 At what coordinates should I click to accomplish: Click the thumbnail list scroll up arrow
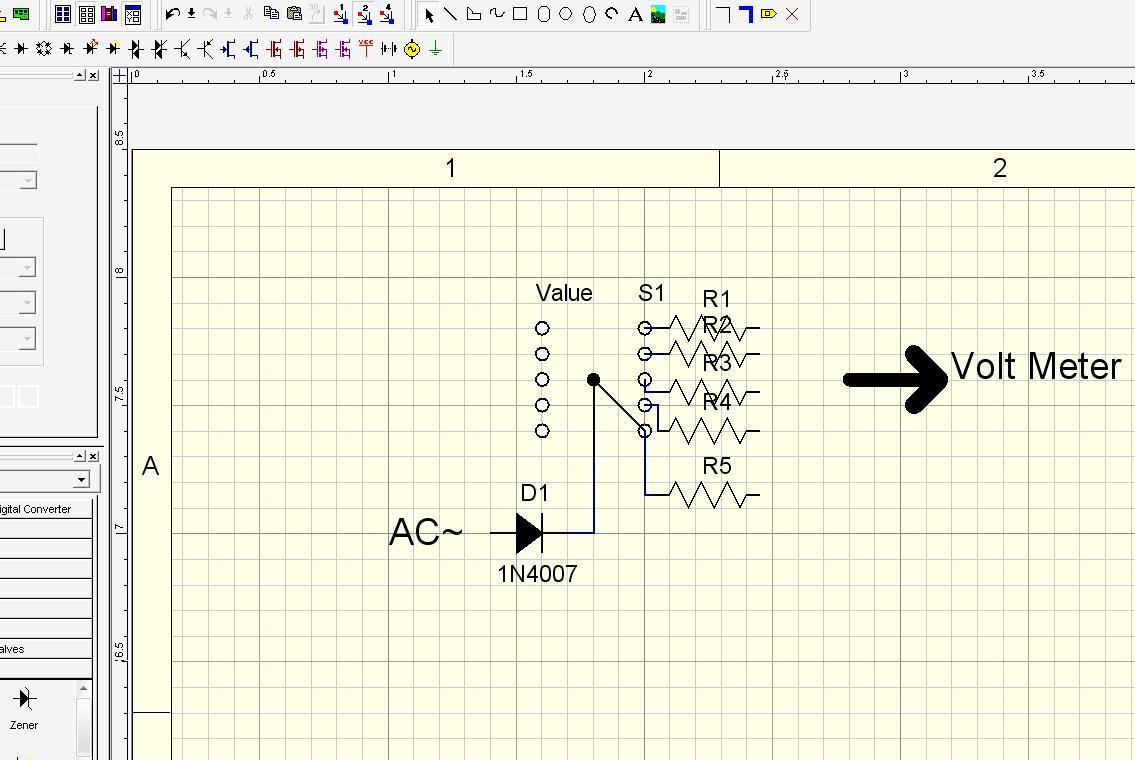83,688
